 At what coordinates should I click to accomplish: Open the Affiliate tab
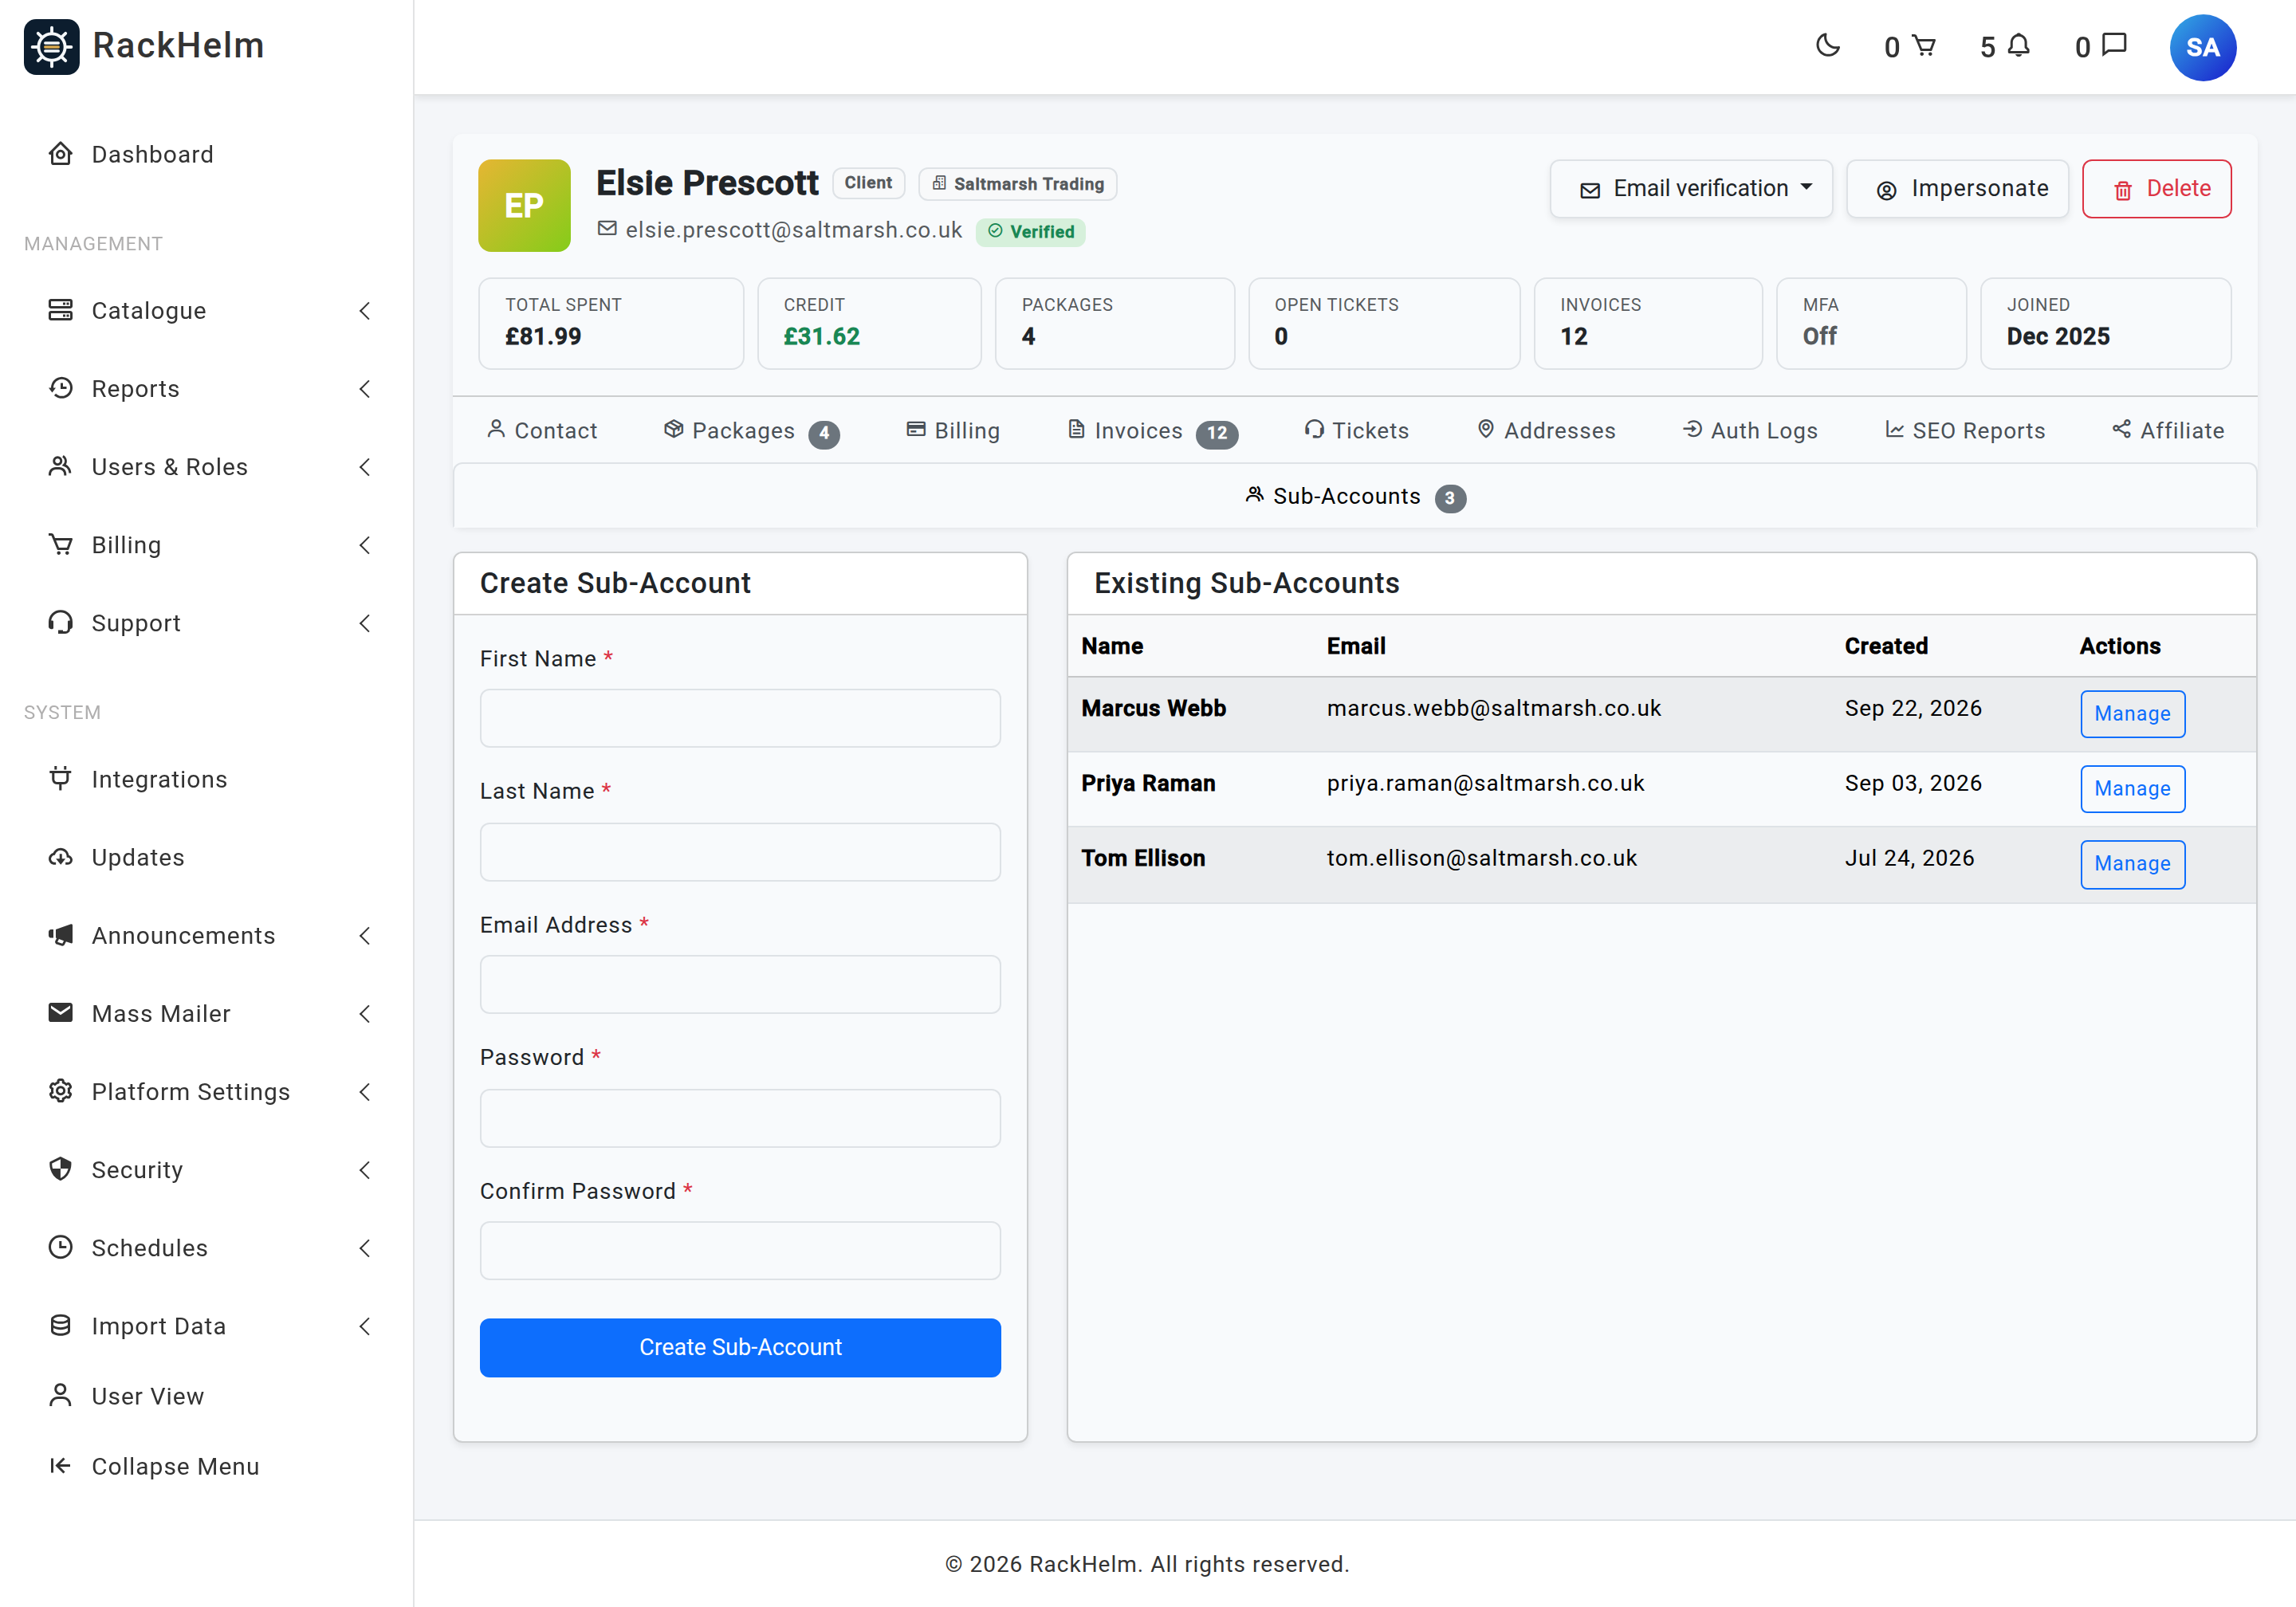tap(2168, 430)
